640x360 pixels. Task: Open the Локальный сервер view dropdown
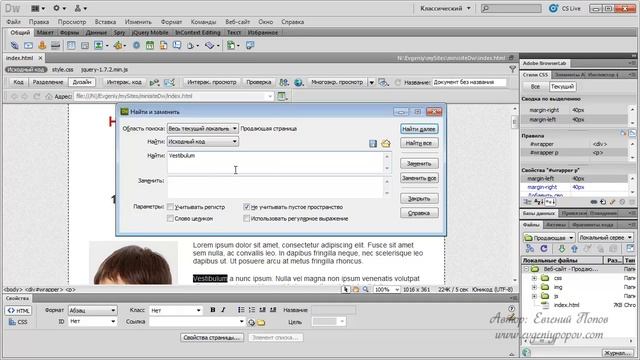(606, 237)
